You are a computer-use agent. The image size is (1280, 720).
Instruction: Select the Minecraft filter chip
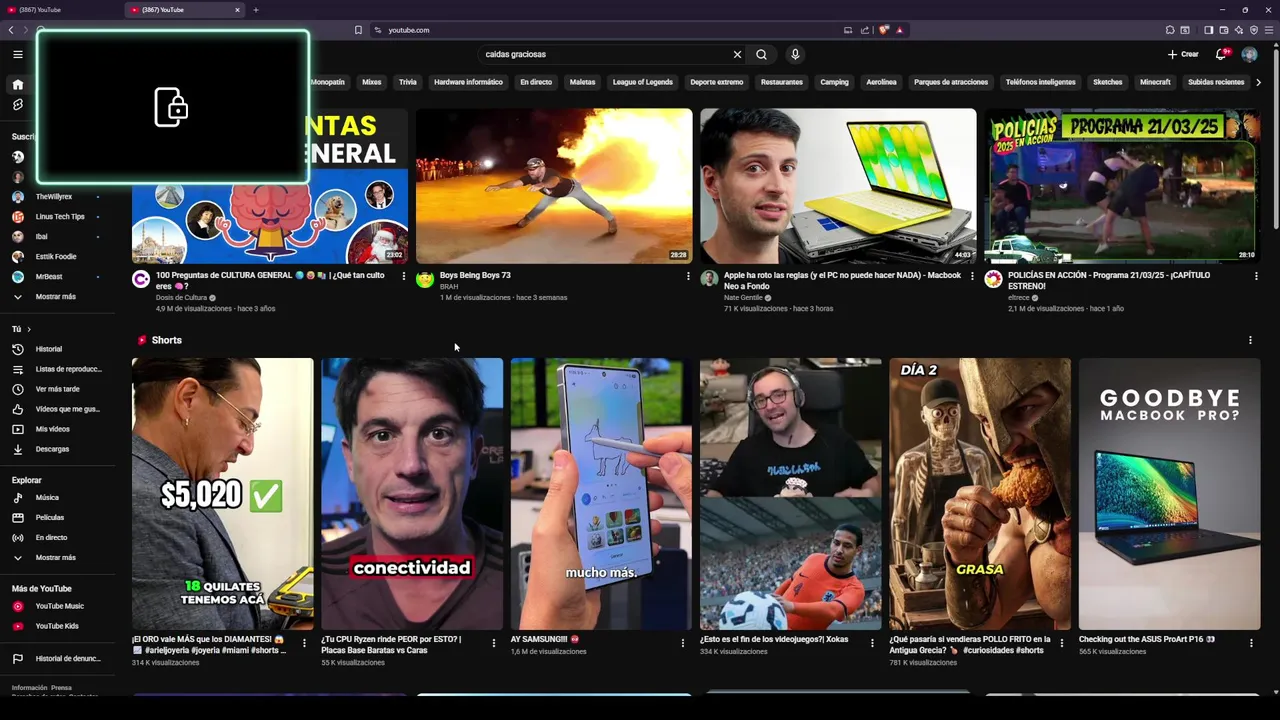point(1155,82)
